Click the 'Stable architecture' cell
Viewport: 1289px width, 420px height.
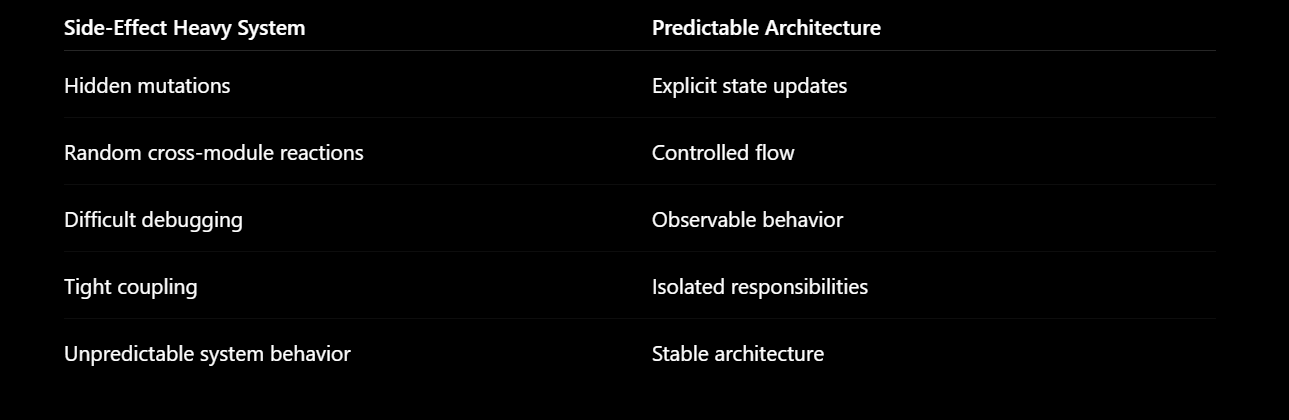tap(738, 354)
